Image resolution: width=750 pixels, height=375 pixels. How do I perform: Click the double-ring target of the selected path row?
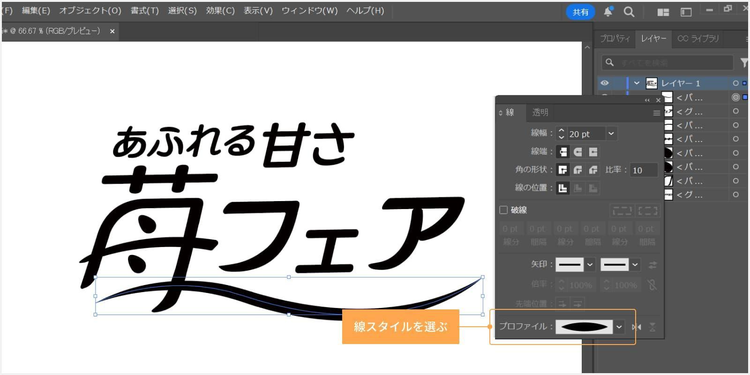tap(736, 98)
